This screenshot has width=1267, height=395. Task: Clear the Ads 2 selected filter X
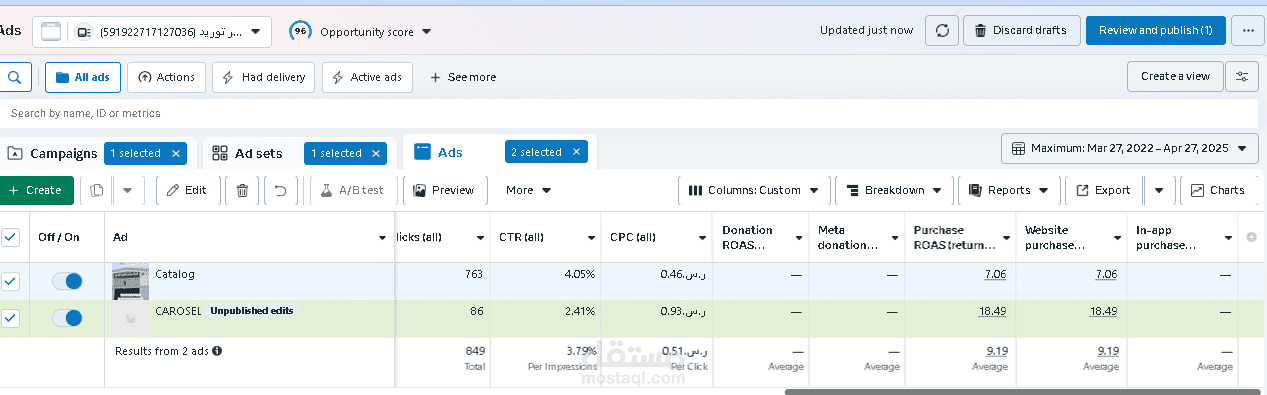point(577,152)
